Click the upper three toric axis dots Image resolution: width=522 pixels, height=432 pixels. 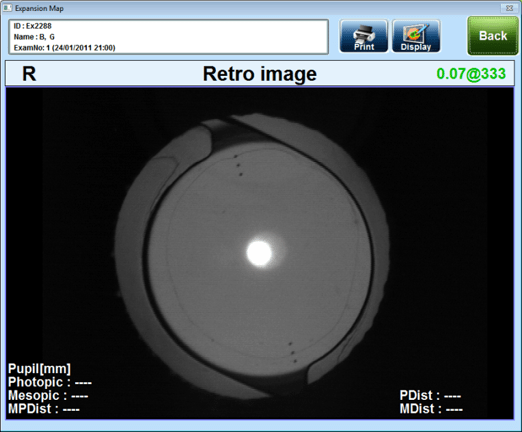(x=238, y=165)
